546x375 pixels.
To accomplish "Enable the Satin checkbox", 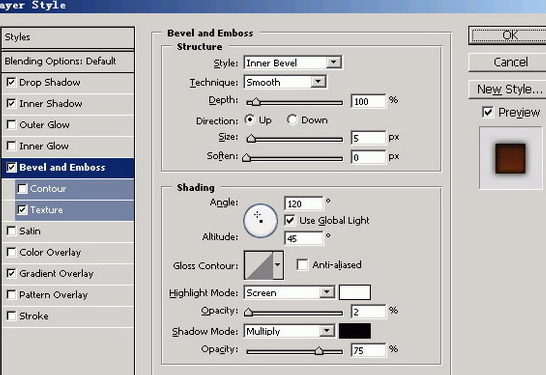I will pyautogui.click(x=11, y=231).
